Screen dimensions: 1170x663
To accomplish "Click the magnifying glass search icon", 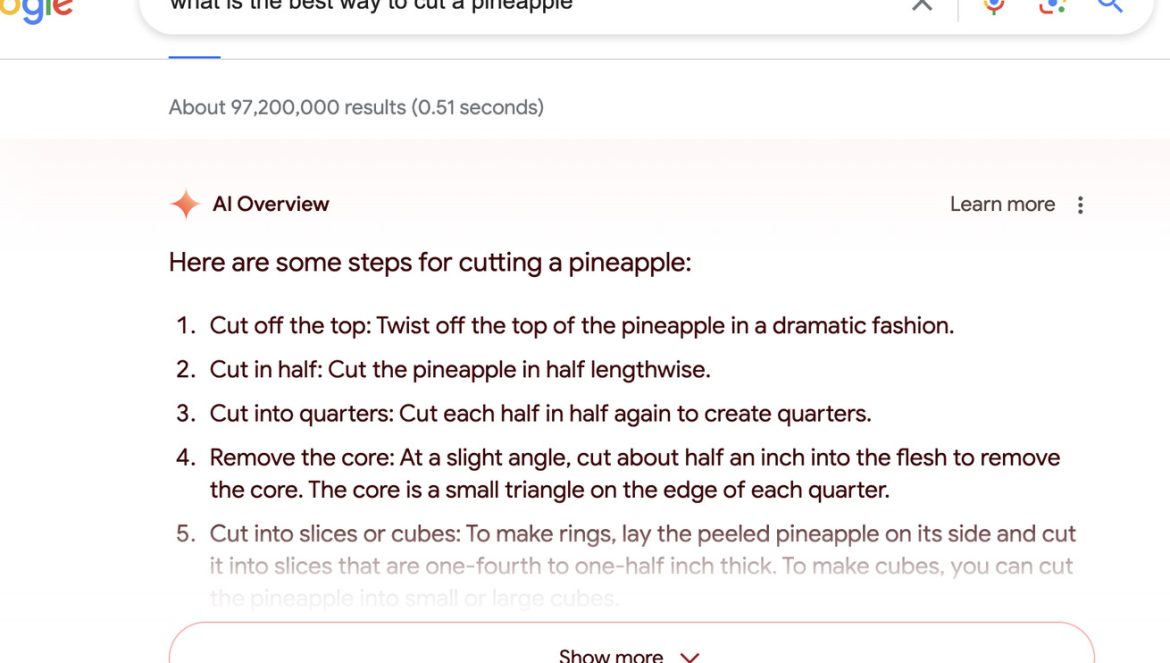I will [1110, 5].
